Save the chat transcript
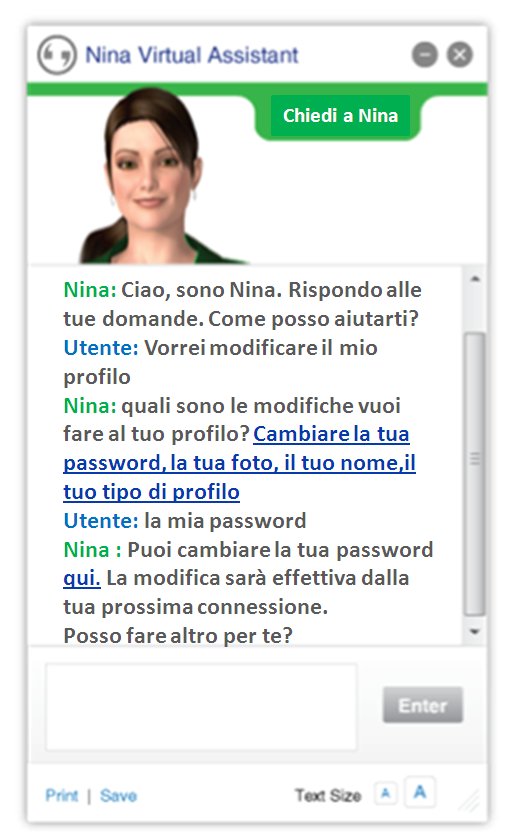The height and width of the screenshot is (837, 506). pyautogui.click(x=118, y=795)
